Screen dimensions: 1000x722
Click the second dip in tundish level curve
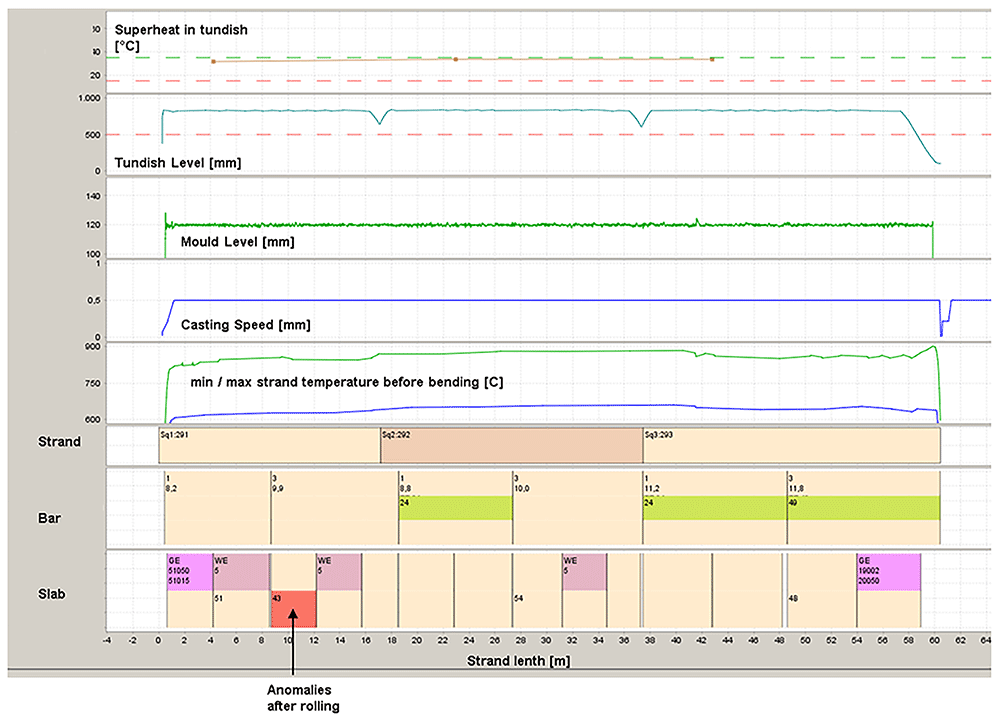click(x=642, y=119)
